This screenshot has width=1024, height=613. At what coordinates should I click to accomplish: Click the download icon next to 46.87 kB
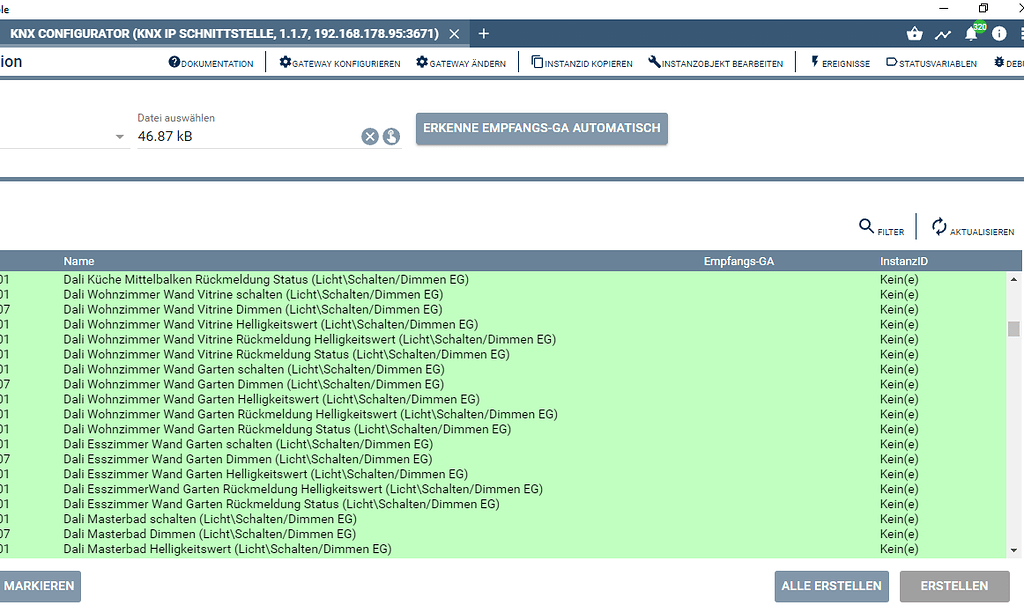point(391,136)
